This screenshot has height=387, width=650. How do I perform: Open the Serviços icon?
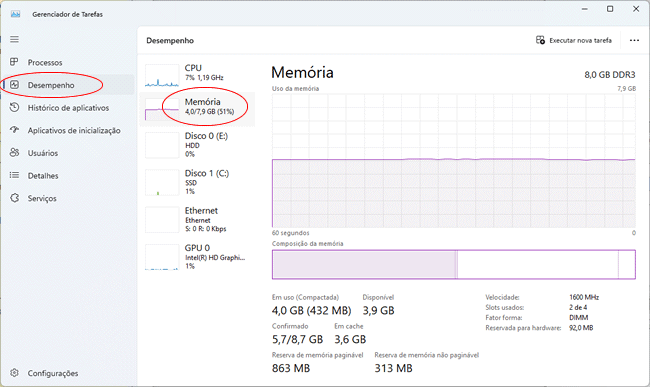pos(15,198)
